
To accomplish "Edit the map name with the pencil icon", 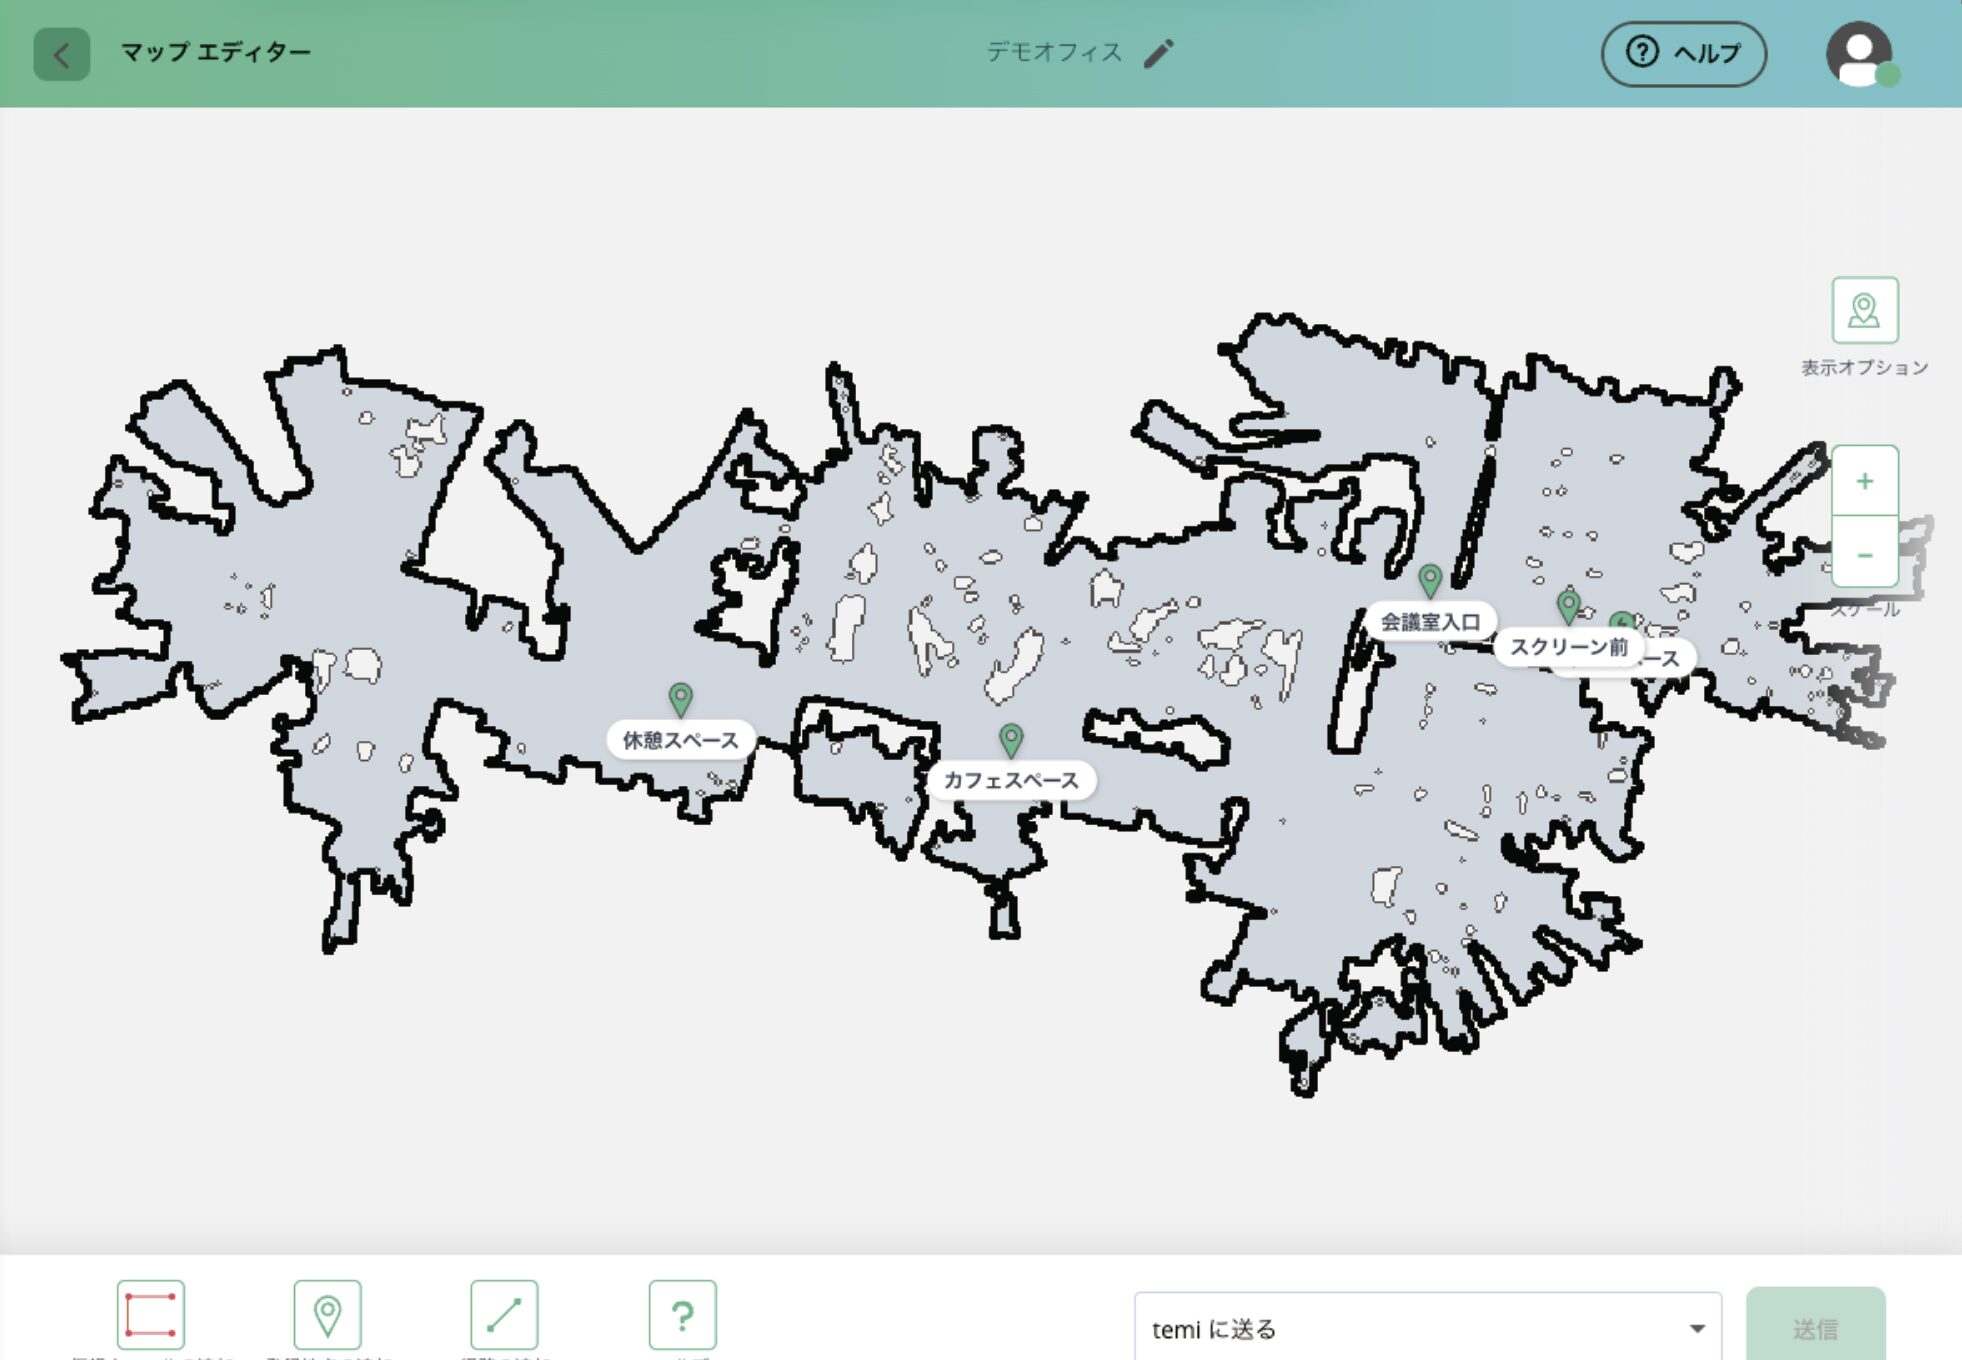I will [x=1159, y=53].
